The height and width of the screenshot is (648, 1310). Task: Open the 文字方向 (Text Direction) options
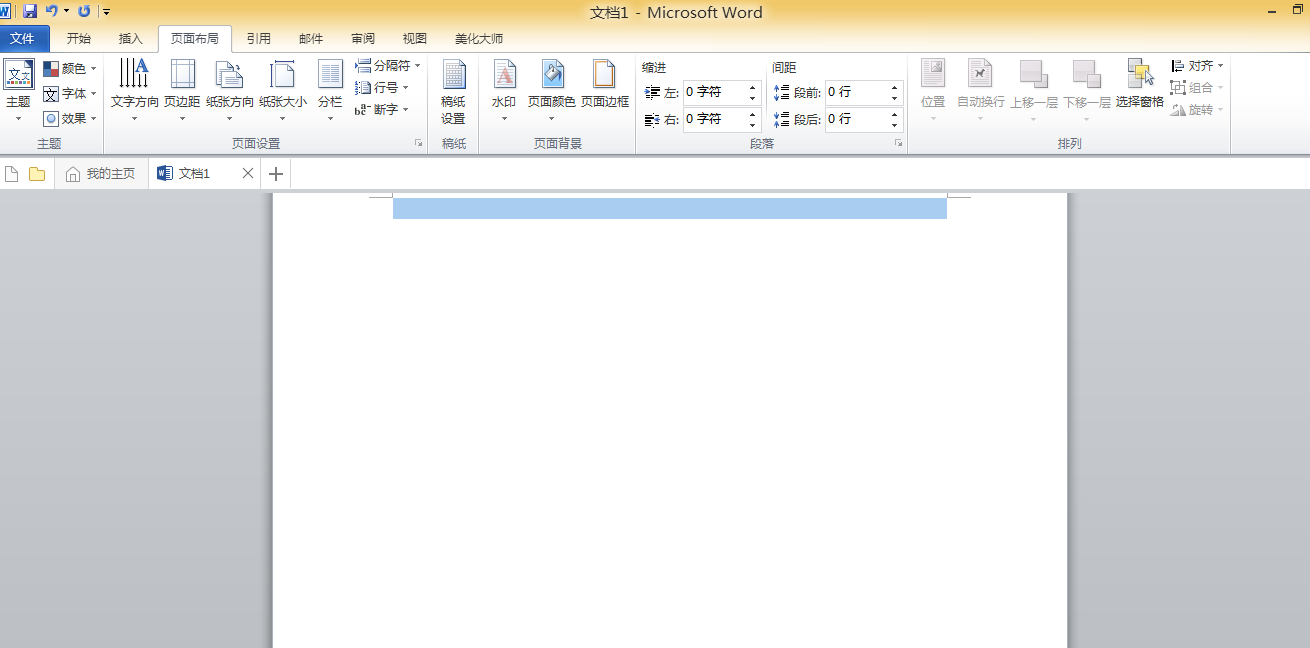[x=133, y=90]
